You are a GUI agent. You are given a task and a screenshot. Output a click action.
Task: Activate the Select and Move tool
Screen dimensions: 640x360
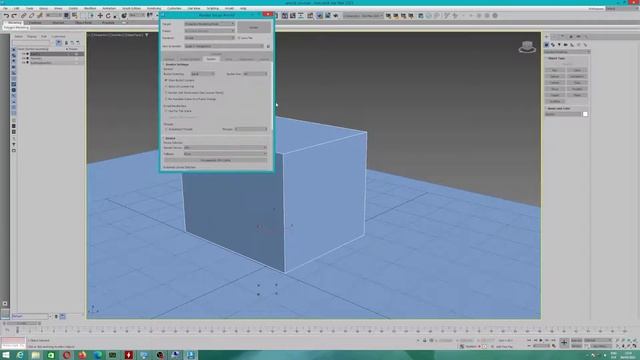click(x=100, y=16)
